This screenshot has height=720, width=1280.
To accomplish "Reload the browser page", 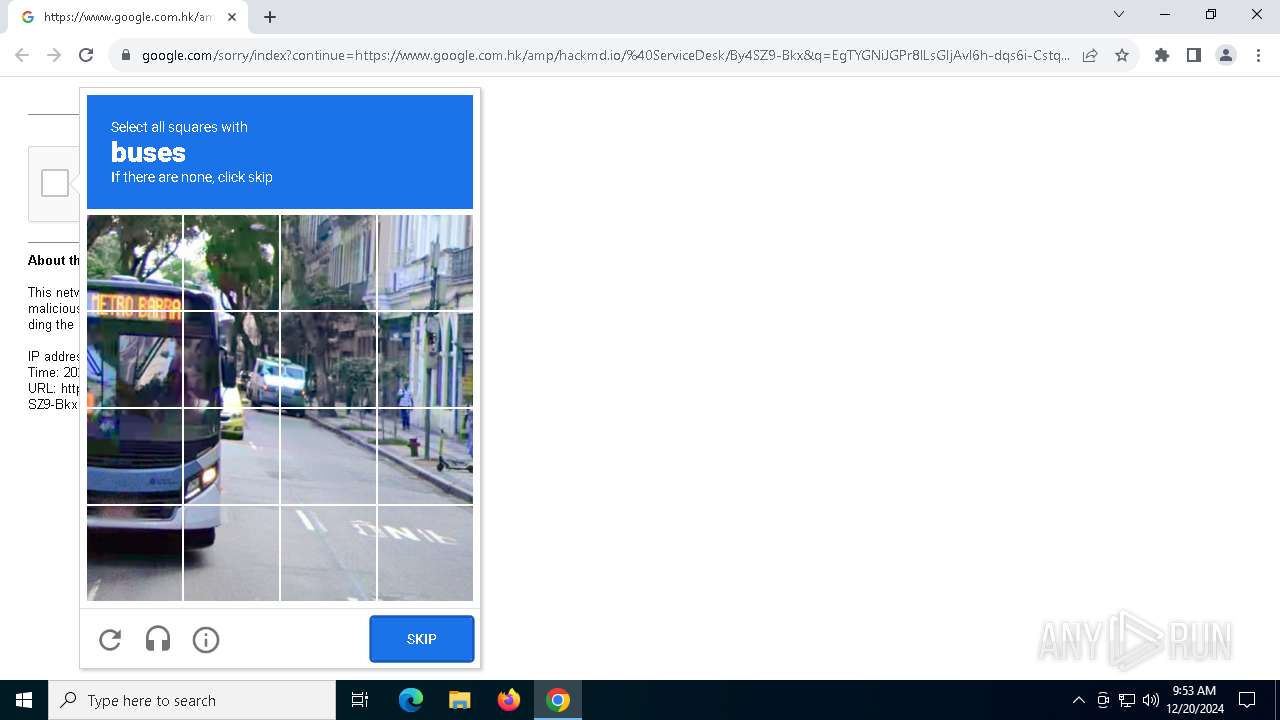I will tap(86, 55).
